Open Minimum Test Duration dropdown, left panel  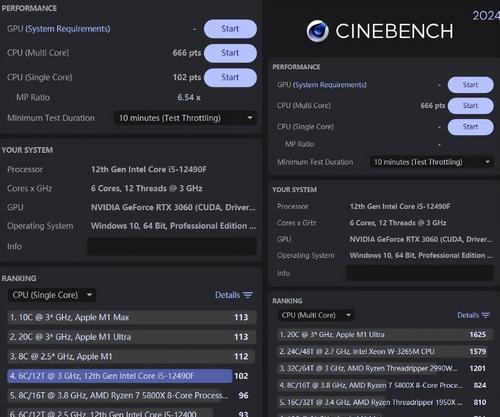pyautogui.click(x=185, y=118)
